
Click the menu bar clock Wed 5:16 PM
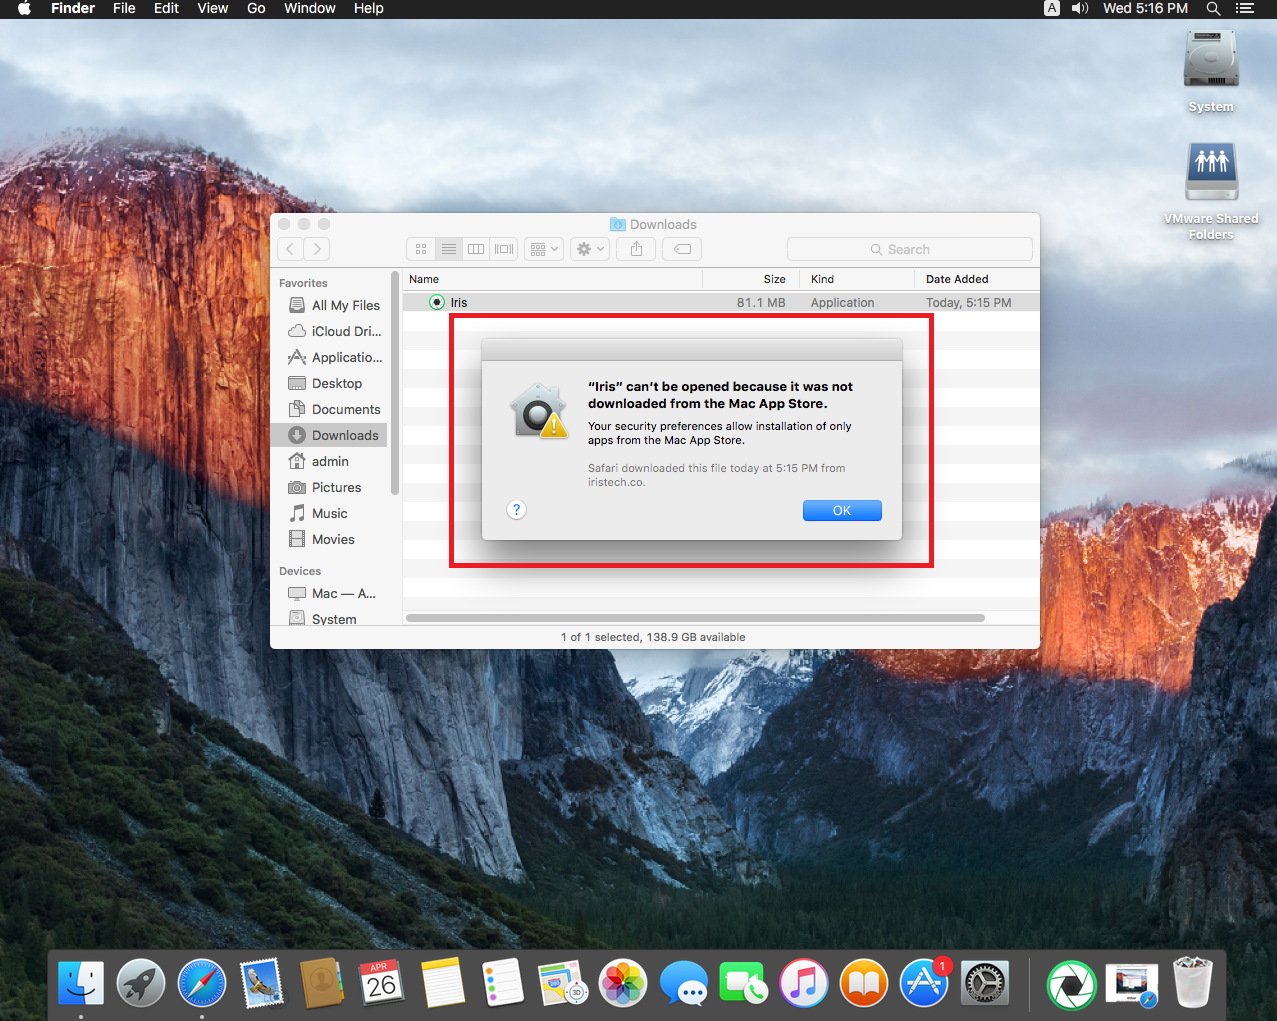click(1145, 8)
